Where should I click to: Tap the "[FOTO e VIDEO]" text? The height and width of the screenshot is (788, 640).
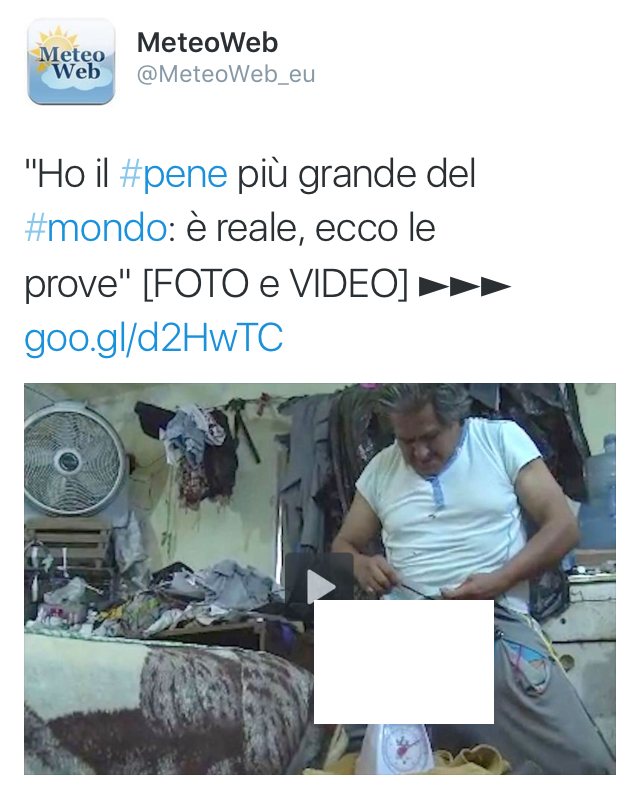coord(275,284)
